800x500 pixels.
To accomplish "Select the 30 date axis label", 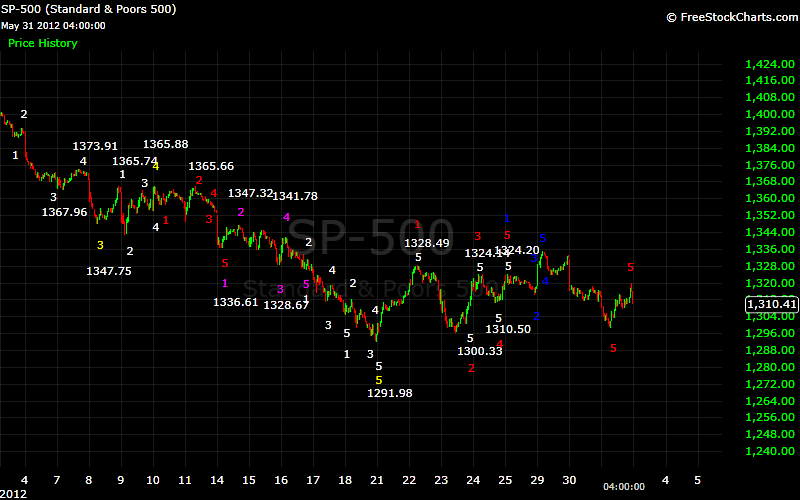I will (569, 480).
